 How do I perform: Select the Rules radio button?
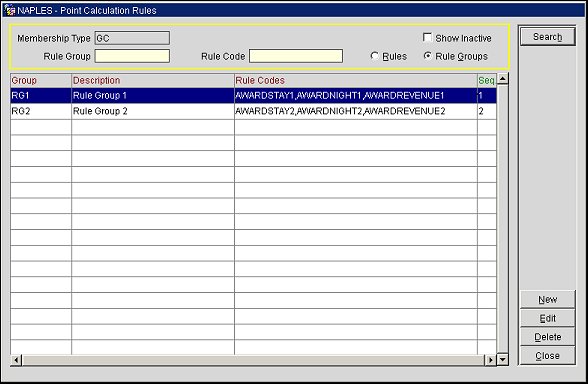click(374, 56)
